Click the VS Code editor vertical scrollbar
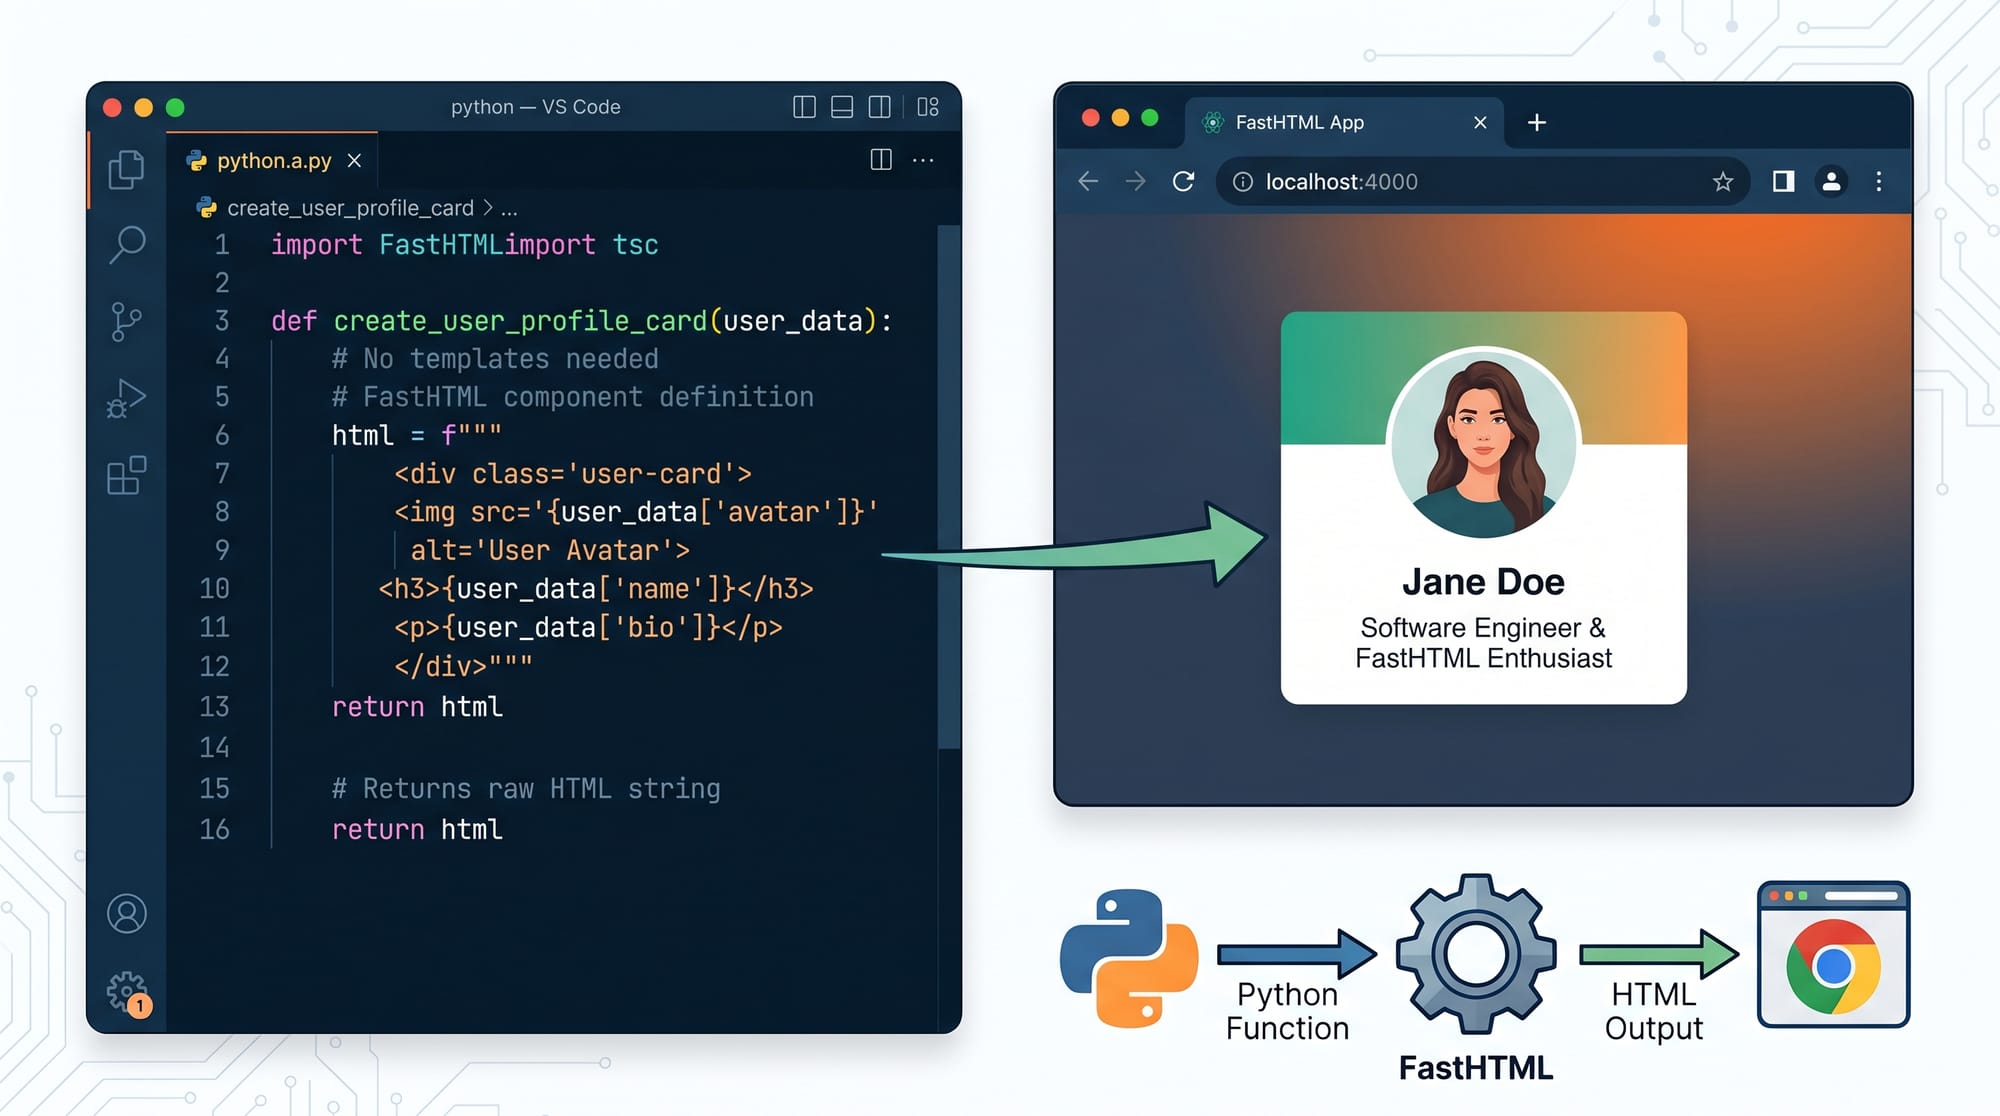Screen dimensions: 2000x1116 coord(949,486)
